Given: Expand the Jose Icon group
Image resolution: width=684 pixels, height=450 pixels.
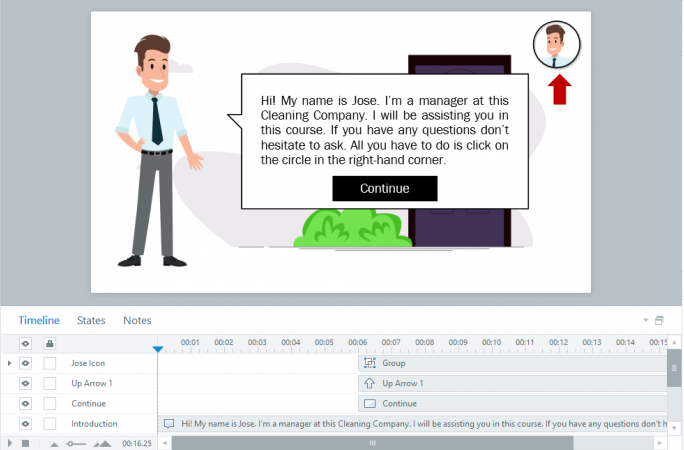Looking at the screenshot, I should pos(9,363).
